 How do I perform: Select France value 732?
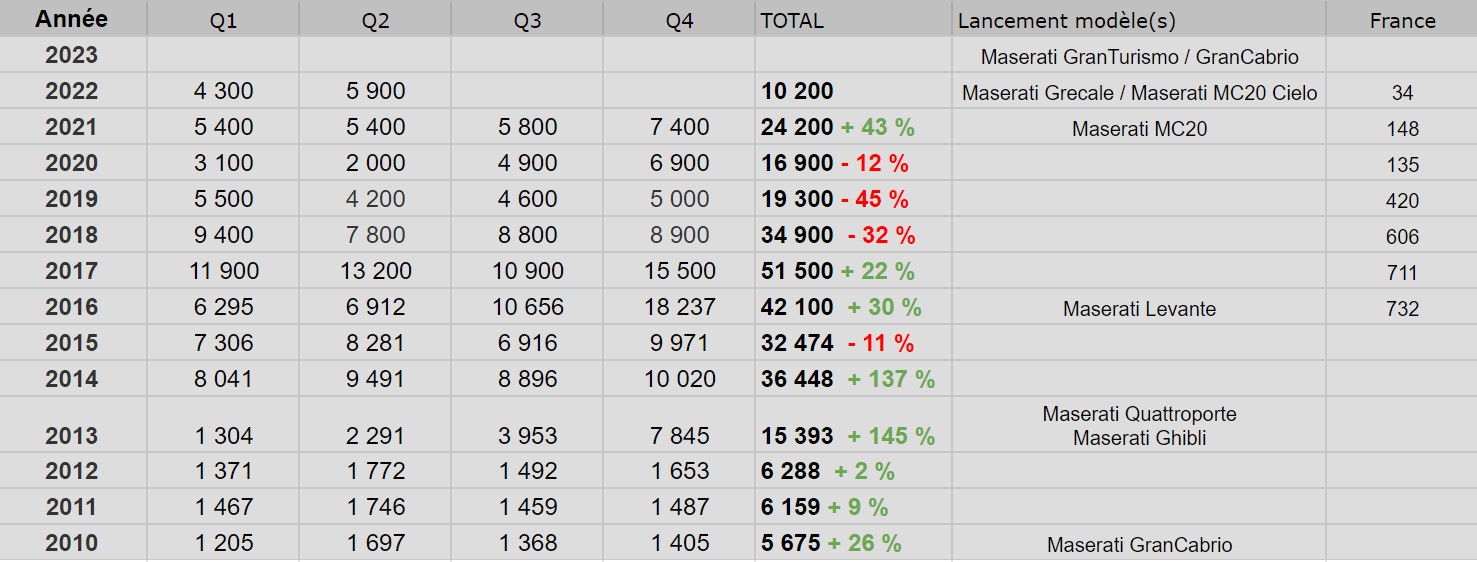(x=1402, y=309)
